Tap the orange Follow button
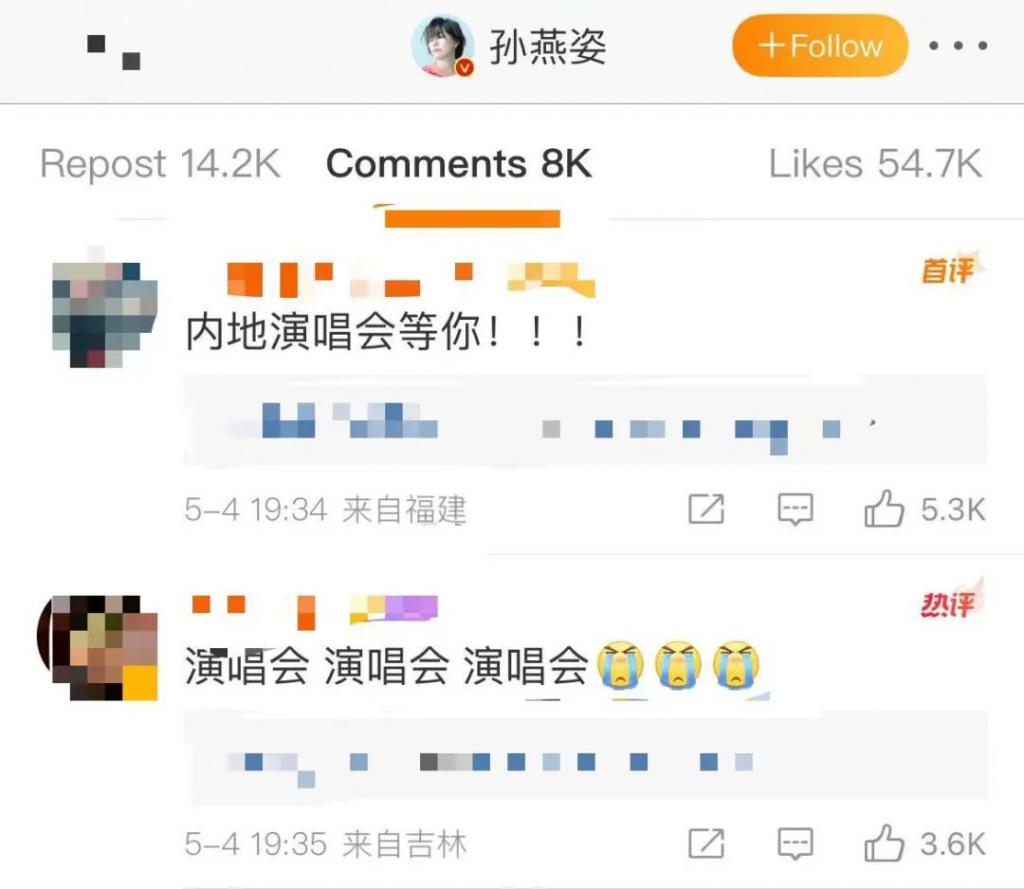Image resolution: width=1024 pixels, height=889 pixels. (x=820, y=46)
